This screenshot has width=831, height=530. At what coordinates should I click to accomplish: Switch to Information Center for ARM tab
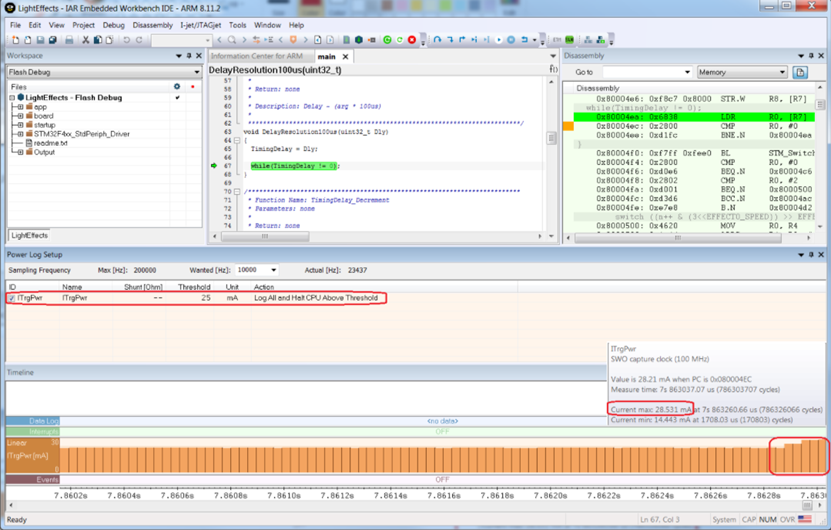(257, 56)
